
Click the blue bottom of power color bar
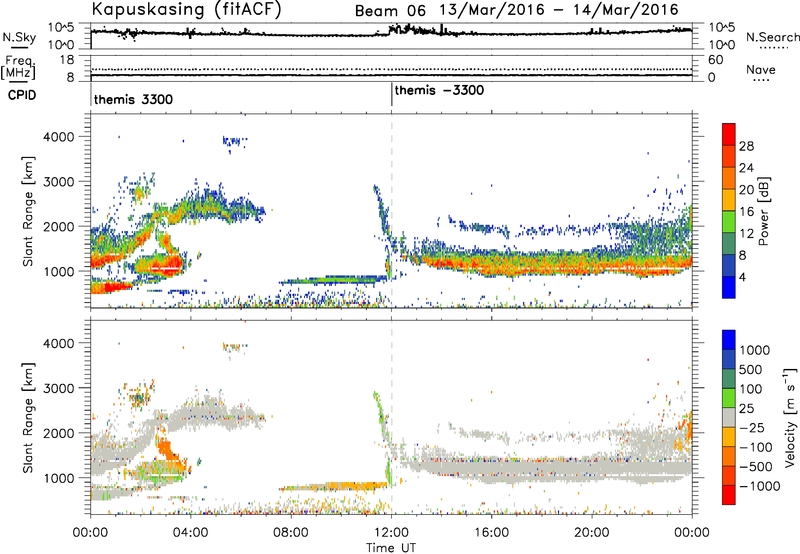(x=729, y=288)
